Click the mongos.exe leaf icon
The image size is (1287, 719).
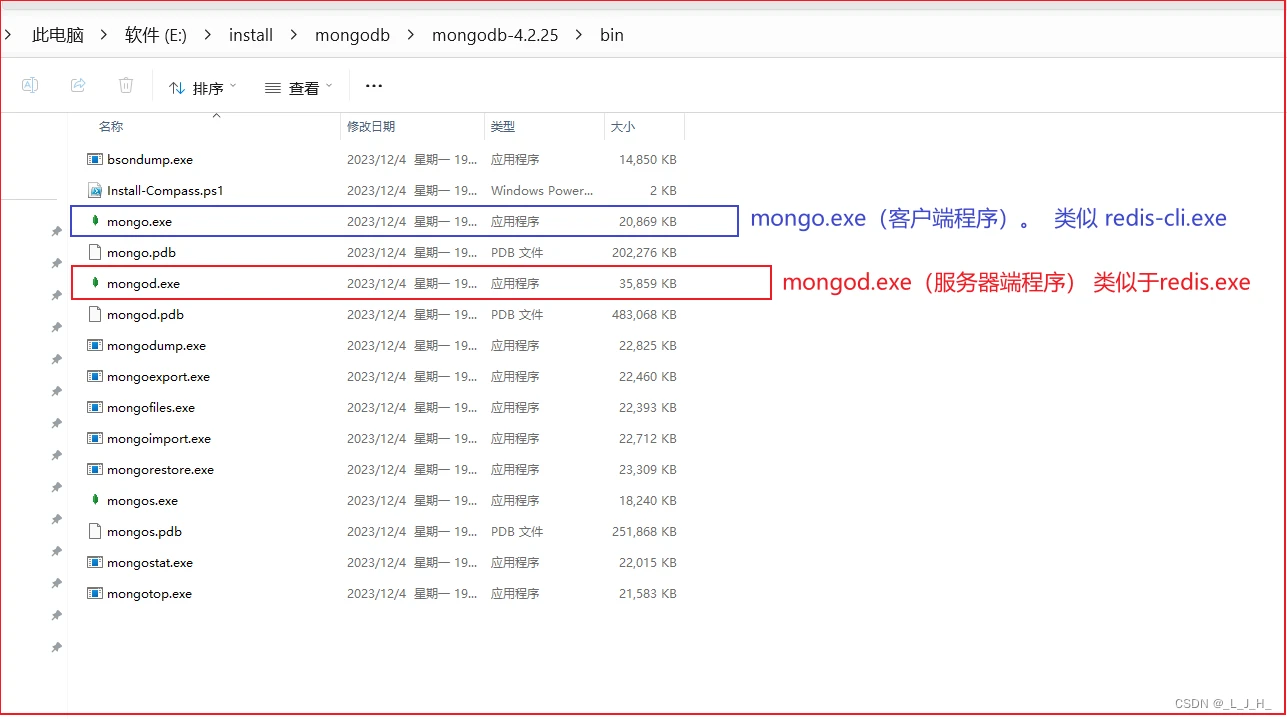click(x=95, y=500)
